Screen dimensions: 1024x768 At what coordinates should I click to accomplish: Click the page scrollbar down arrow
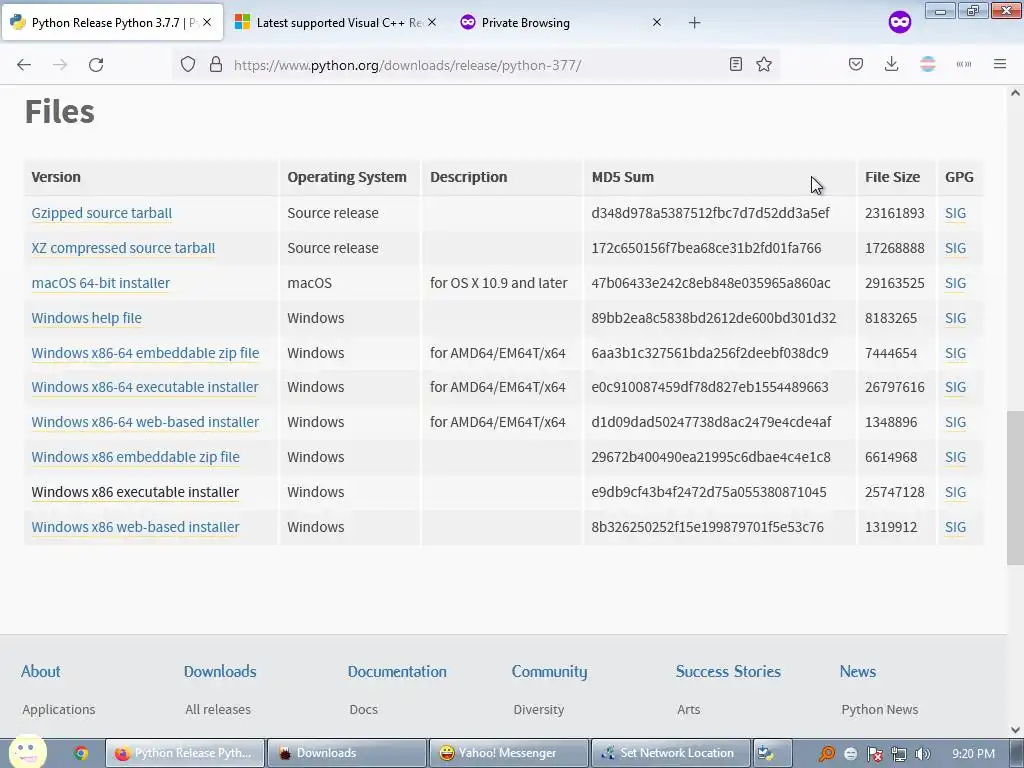pyautogui.click(x=1015, y=730)
